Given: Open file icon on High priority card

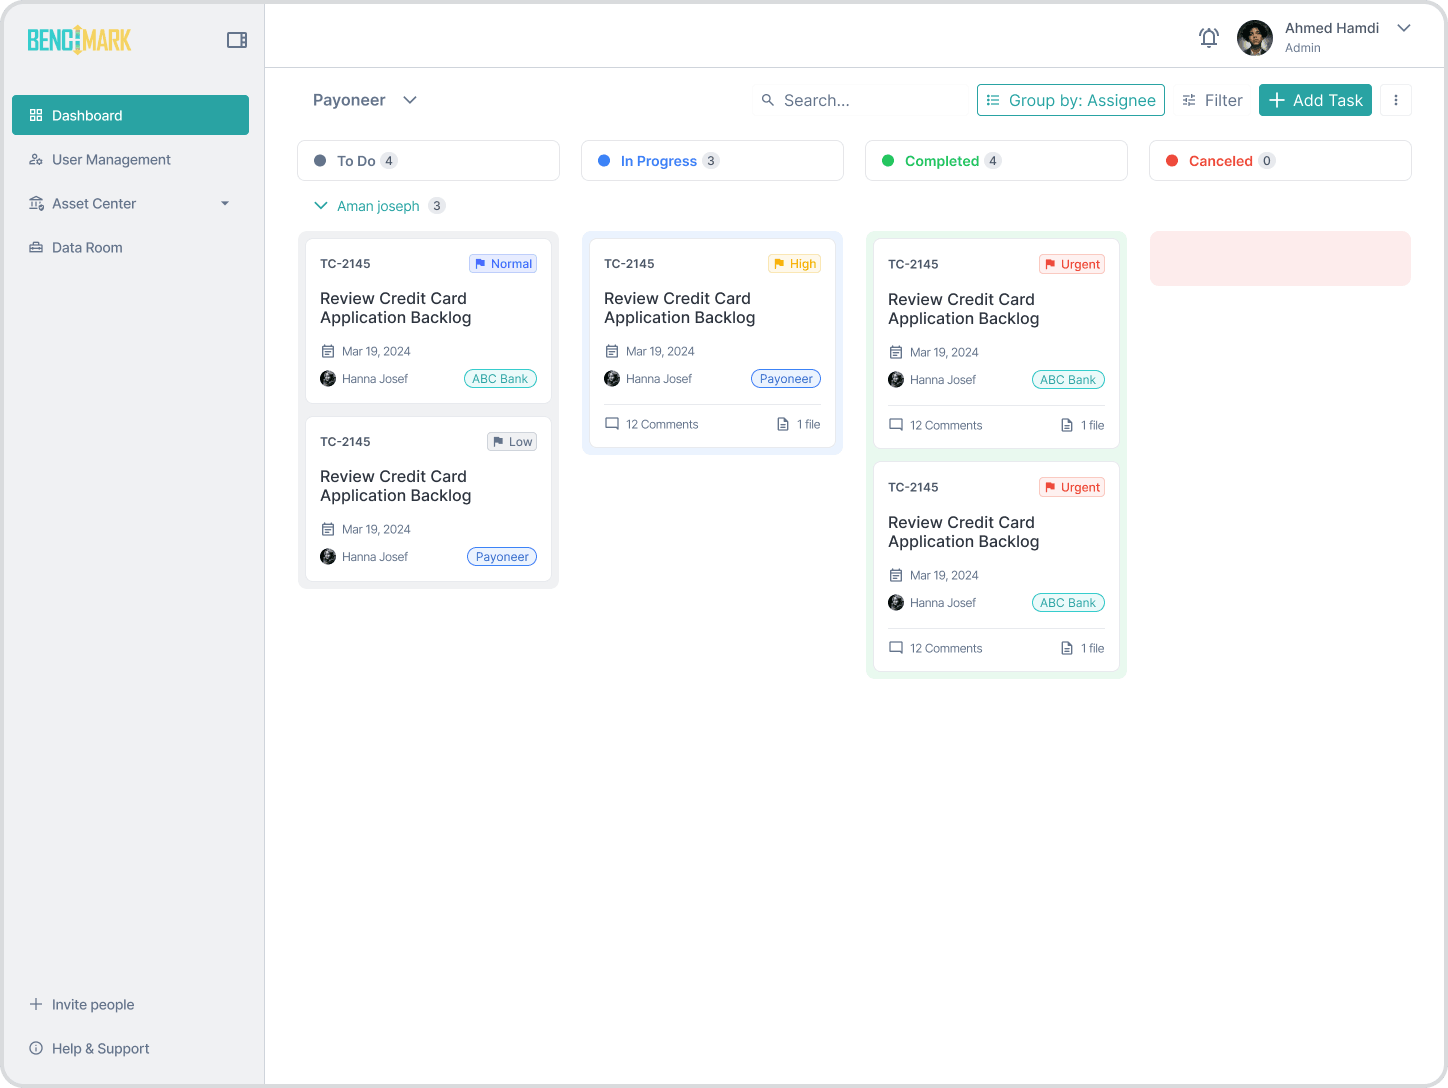Looking at the screenshot, I should [x=783, y=424].
